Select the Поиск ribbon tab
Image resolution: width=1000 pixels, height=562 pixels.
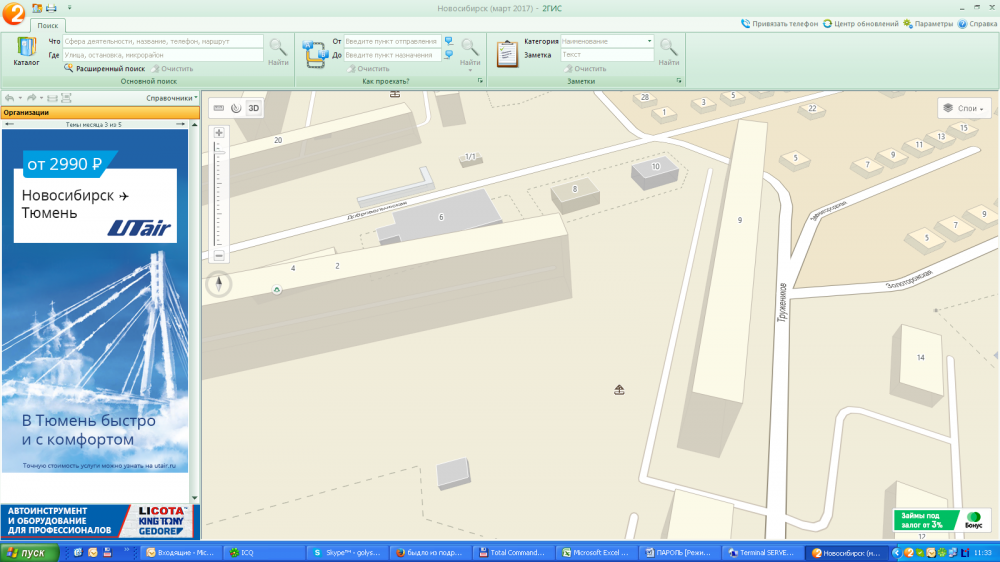48,24
